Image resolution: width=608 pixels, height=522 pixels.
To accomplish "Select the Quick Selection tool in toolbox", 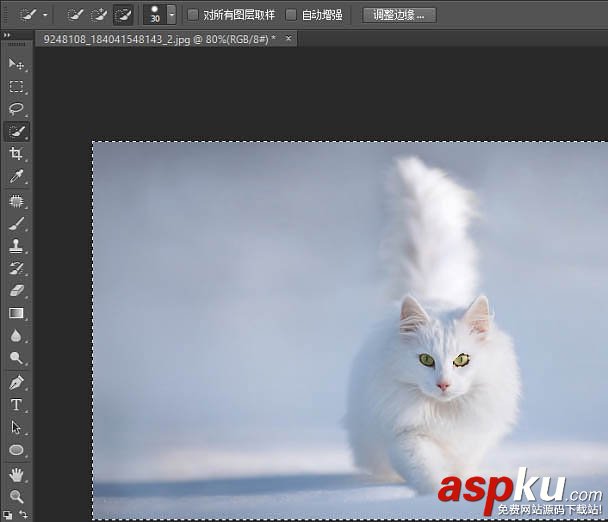I will [x=16, y=131].
